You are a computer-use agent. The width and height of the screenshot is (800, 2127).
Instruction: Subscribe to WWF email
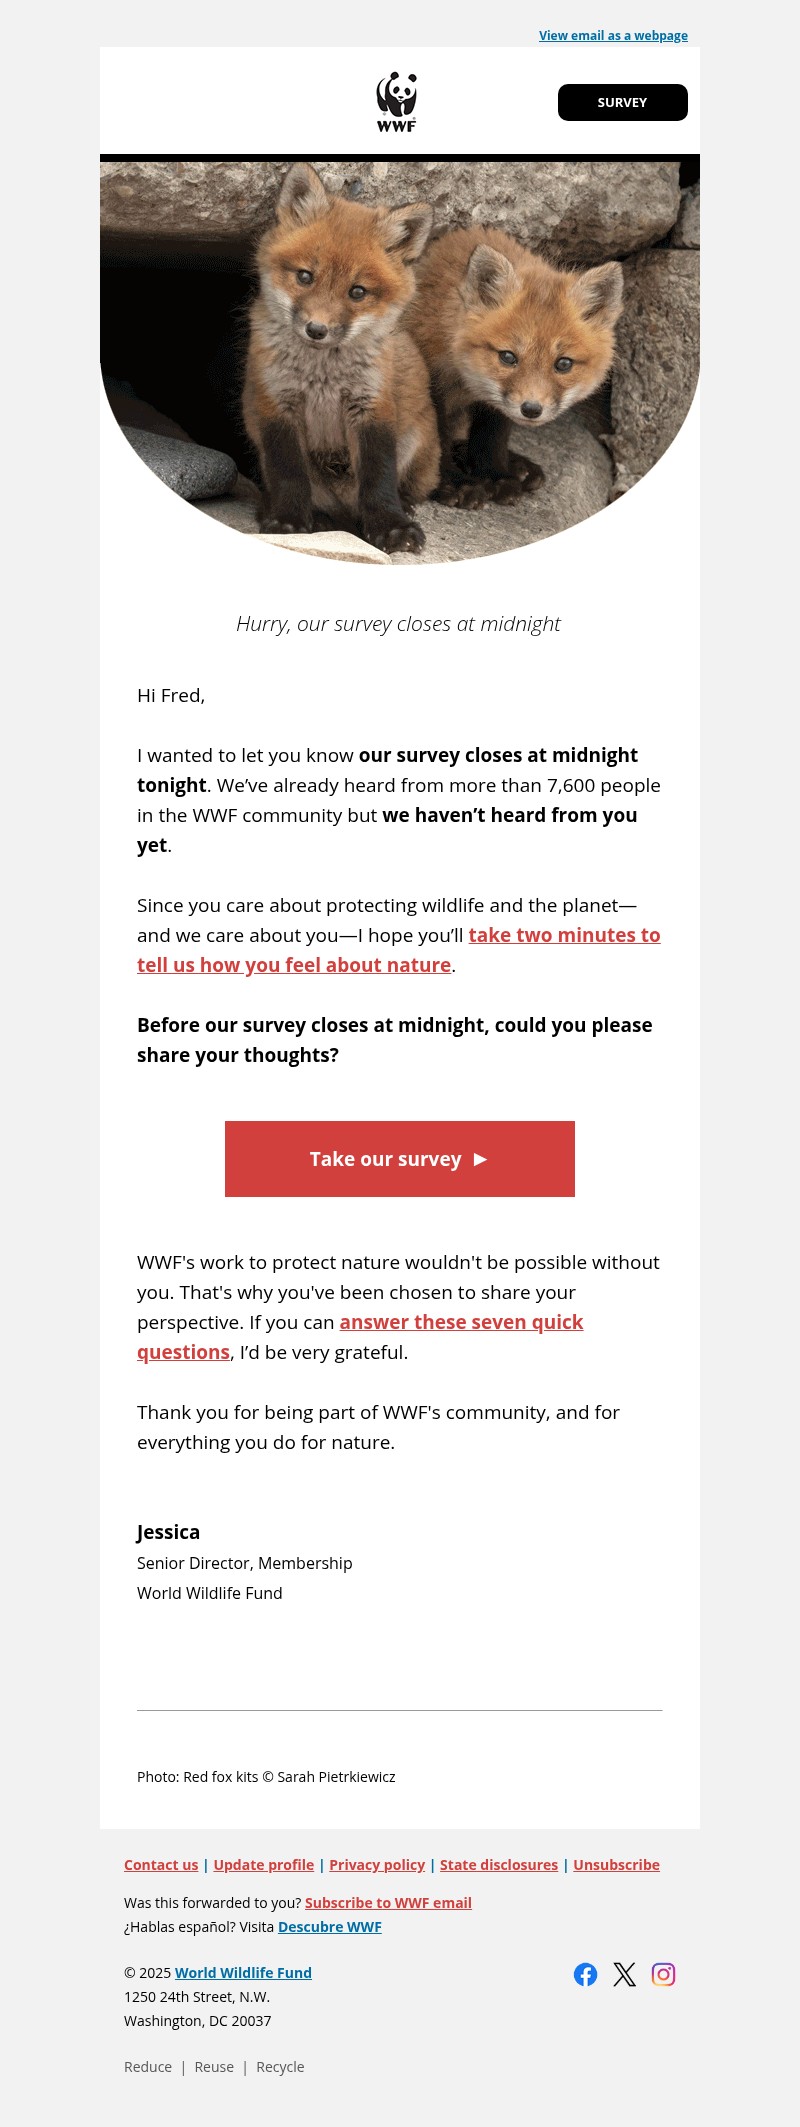tap(388, 1902)
